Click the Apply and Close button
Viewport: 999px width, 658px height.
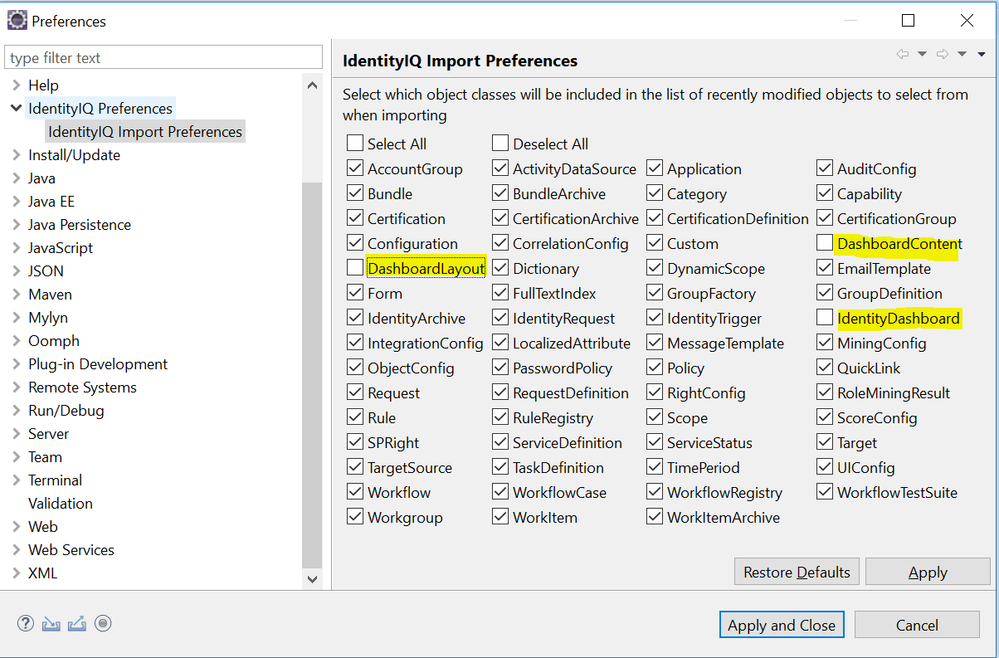(781, 625)
